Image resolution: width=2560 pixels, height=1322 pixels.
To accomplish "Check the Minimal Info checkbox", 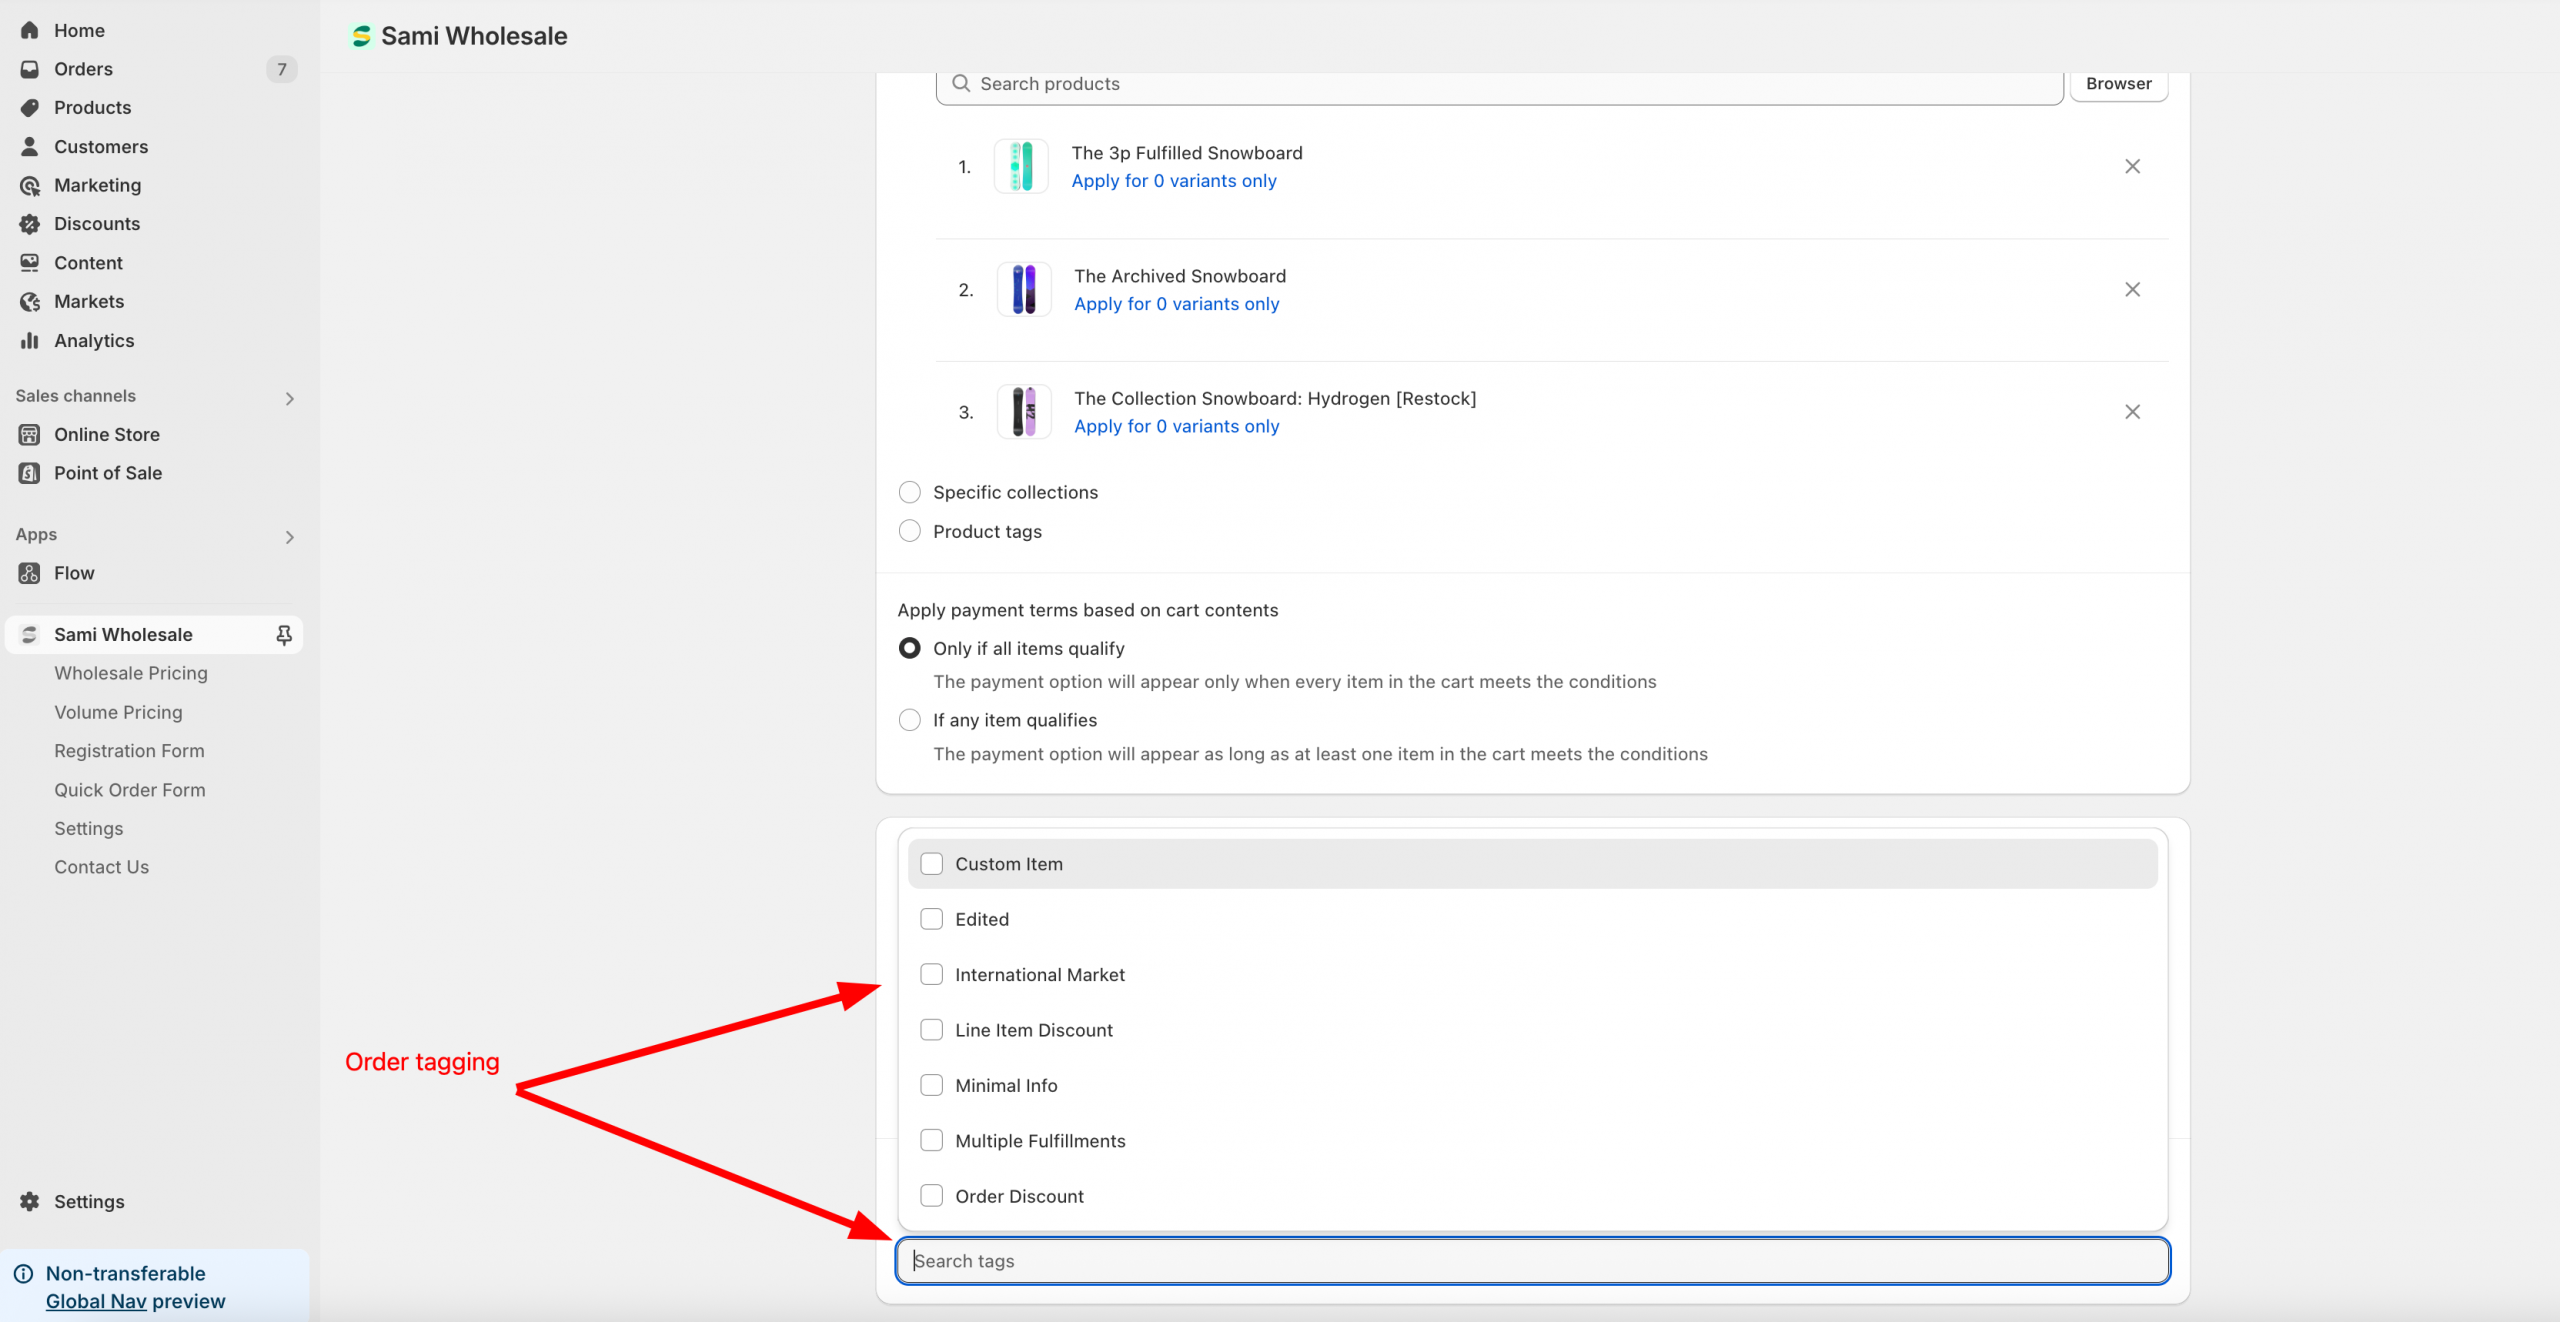I will [x=931, y=1086].
